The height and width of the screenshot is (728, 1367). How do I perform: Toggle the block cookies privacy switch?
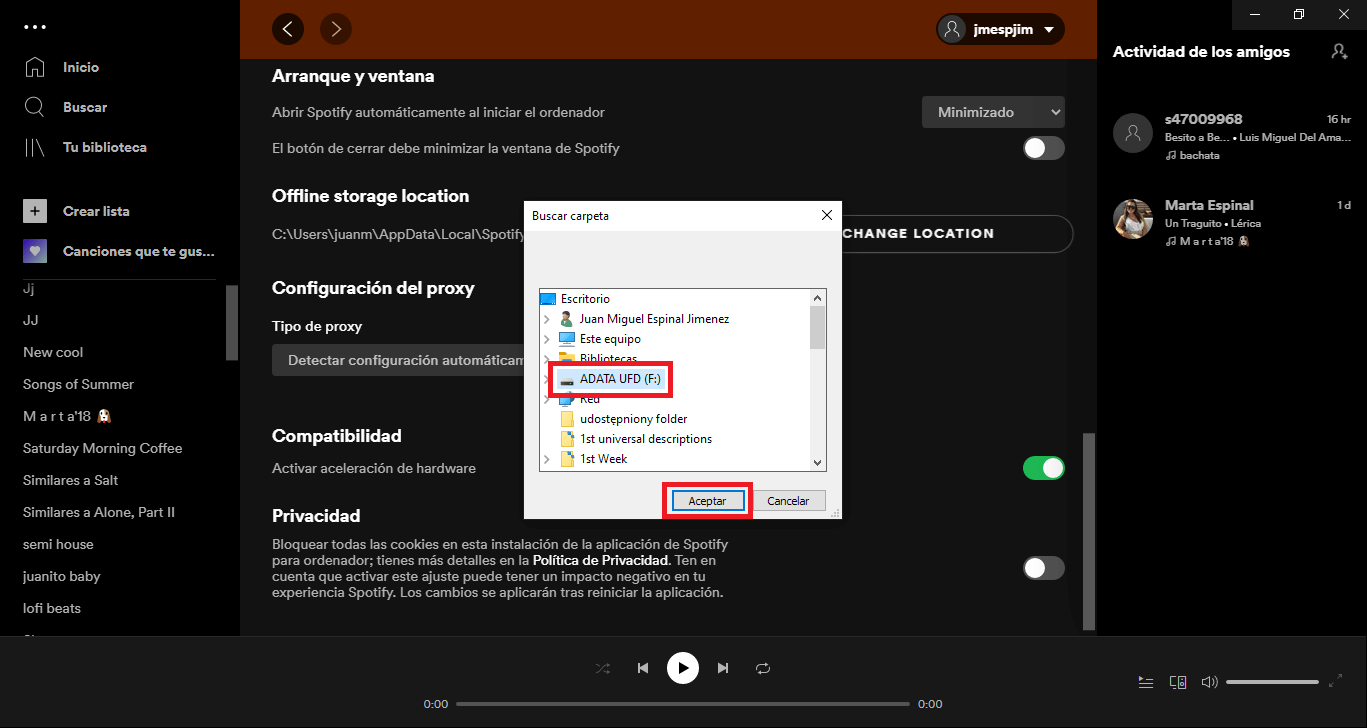[1044, 568]
